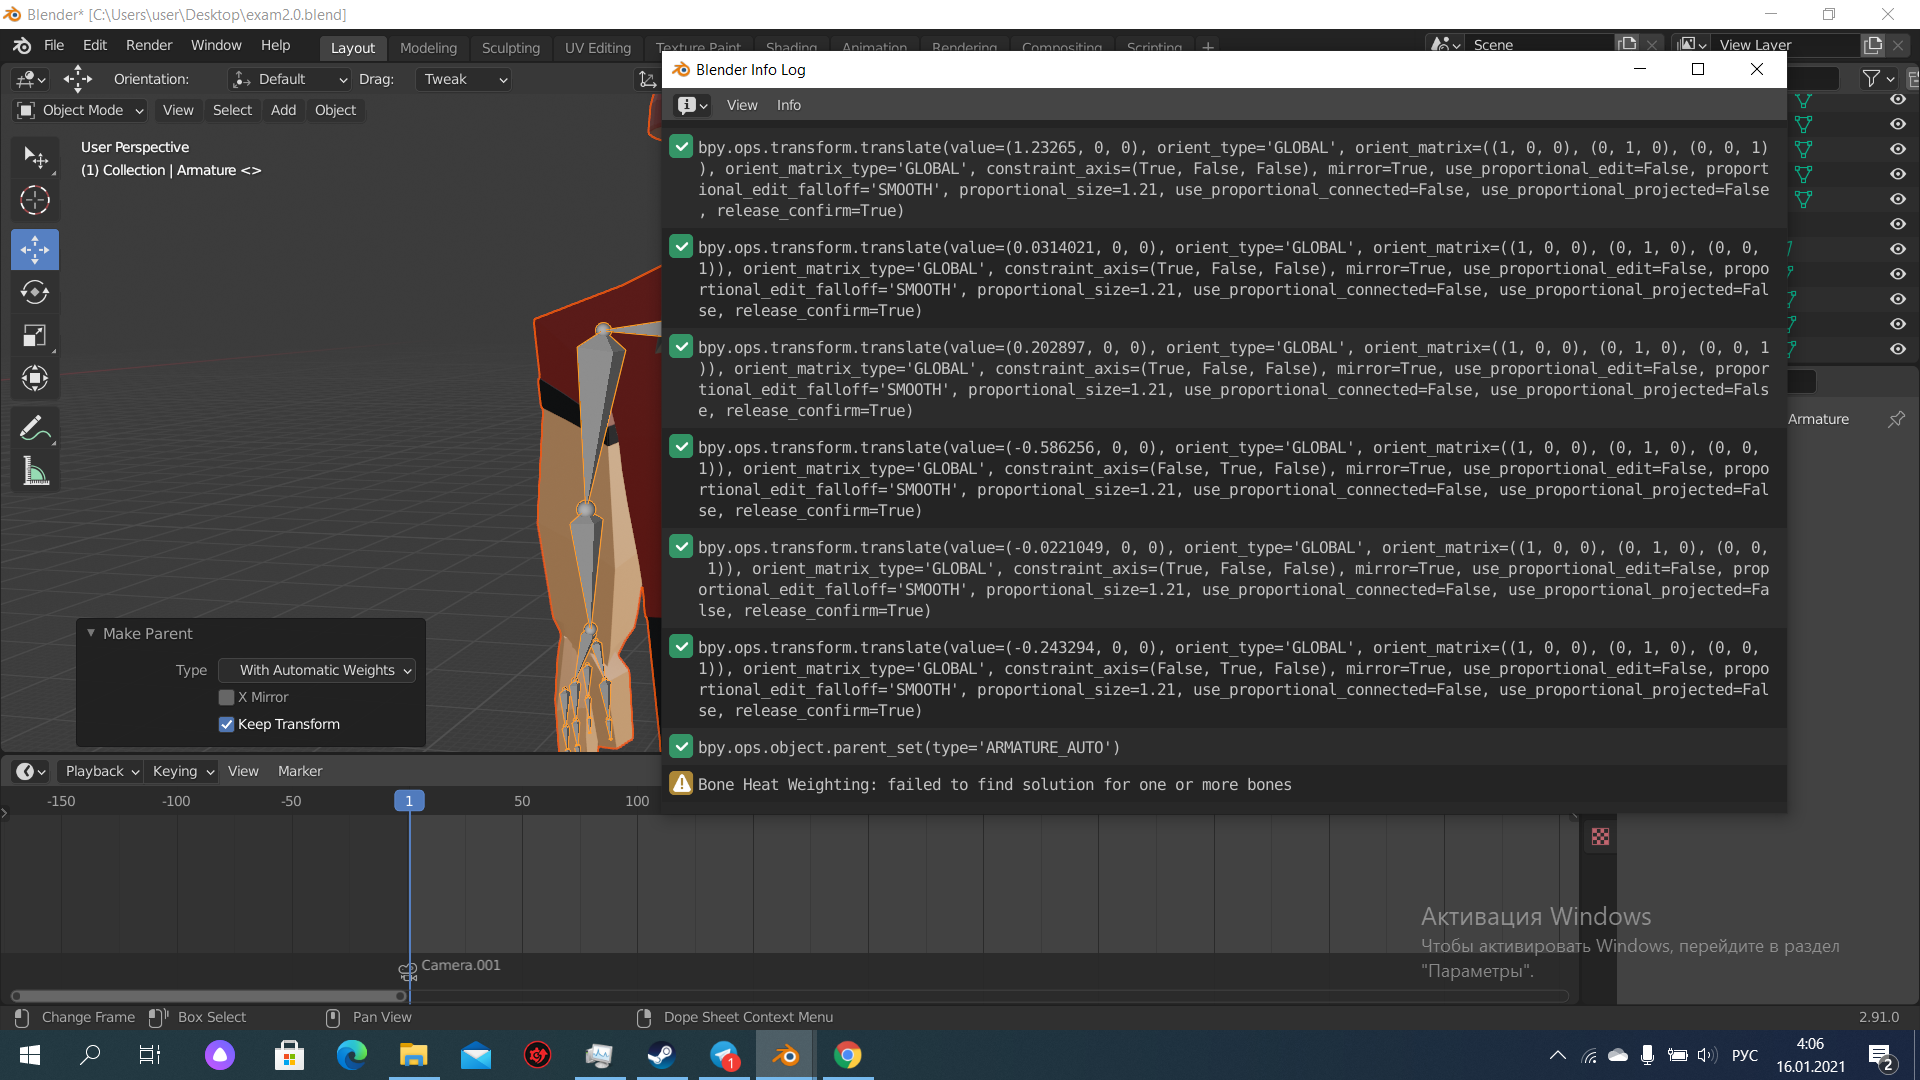1920x1080 pixels.
Task: Open the Window menu in top bar
Action: point(216,46)
